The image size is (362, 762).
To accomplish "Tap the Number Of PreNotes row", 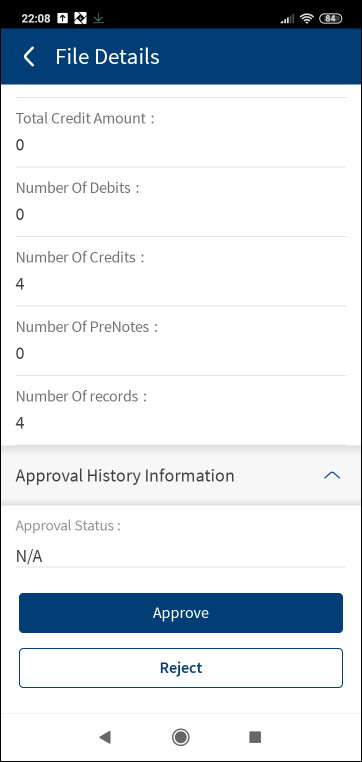I will tap(181, 341).
